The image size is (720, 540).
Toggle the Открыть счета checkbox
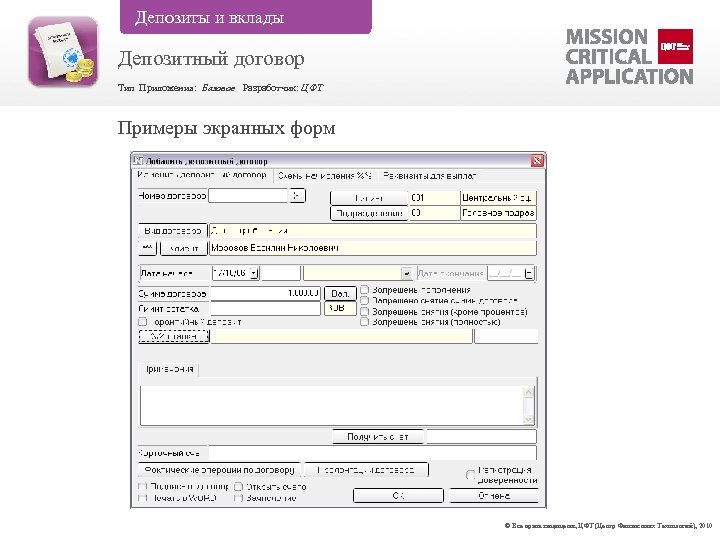click(238, 486)
